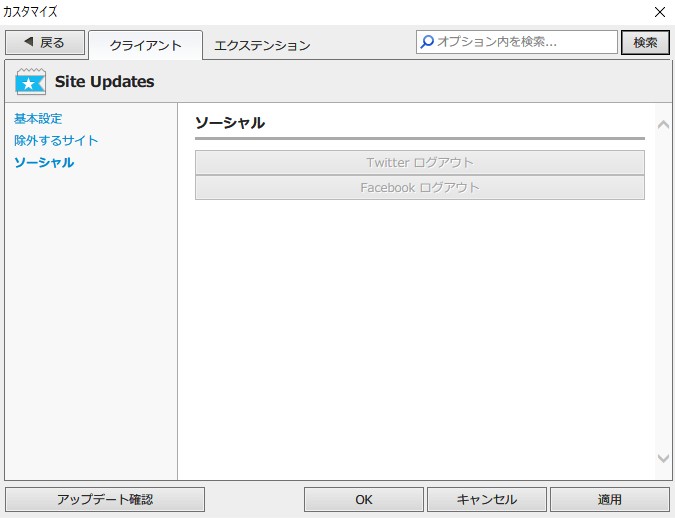The image size is (675, 518).
Task: Click the scrollbar up arrow
Action: click(x=663, y=125)
